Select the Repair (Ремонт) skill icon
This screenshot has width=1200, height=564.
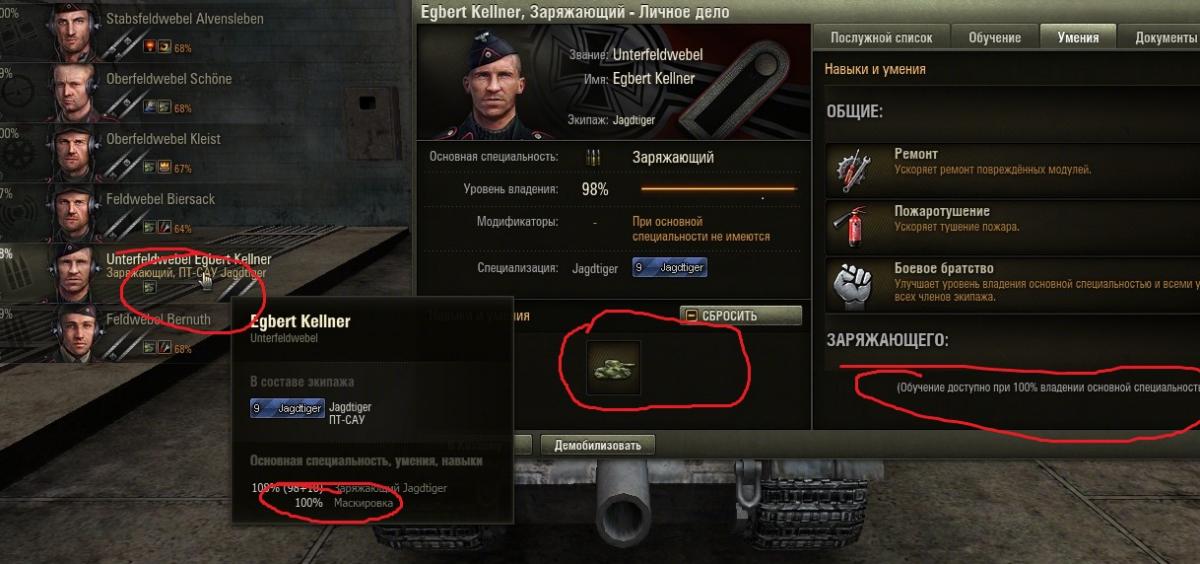click(x=856, y=171)
